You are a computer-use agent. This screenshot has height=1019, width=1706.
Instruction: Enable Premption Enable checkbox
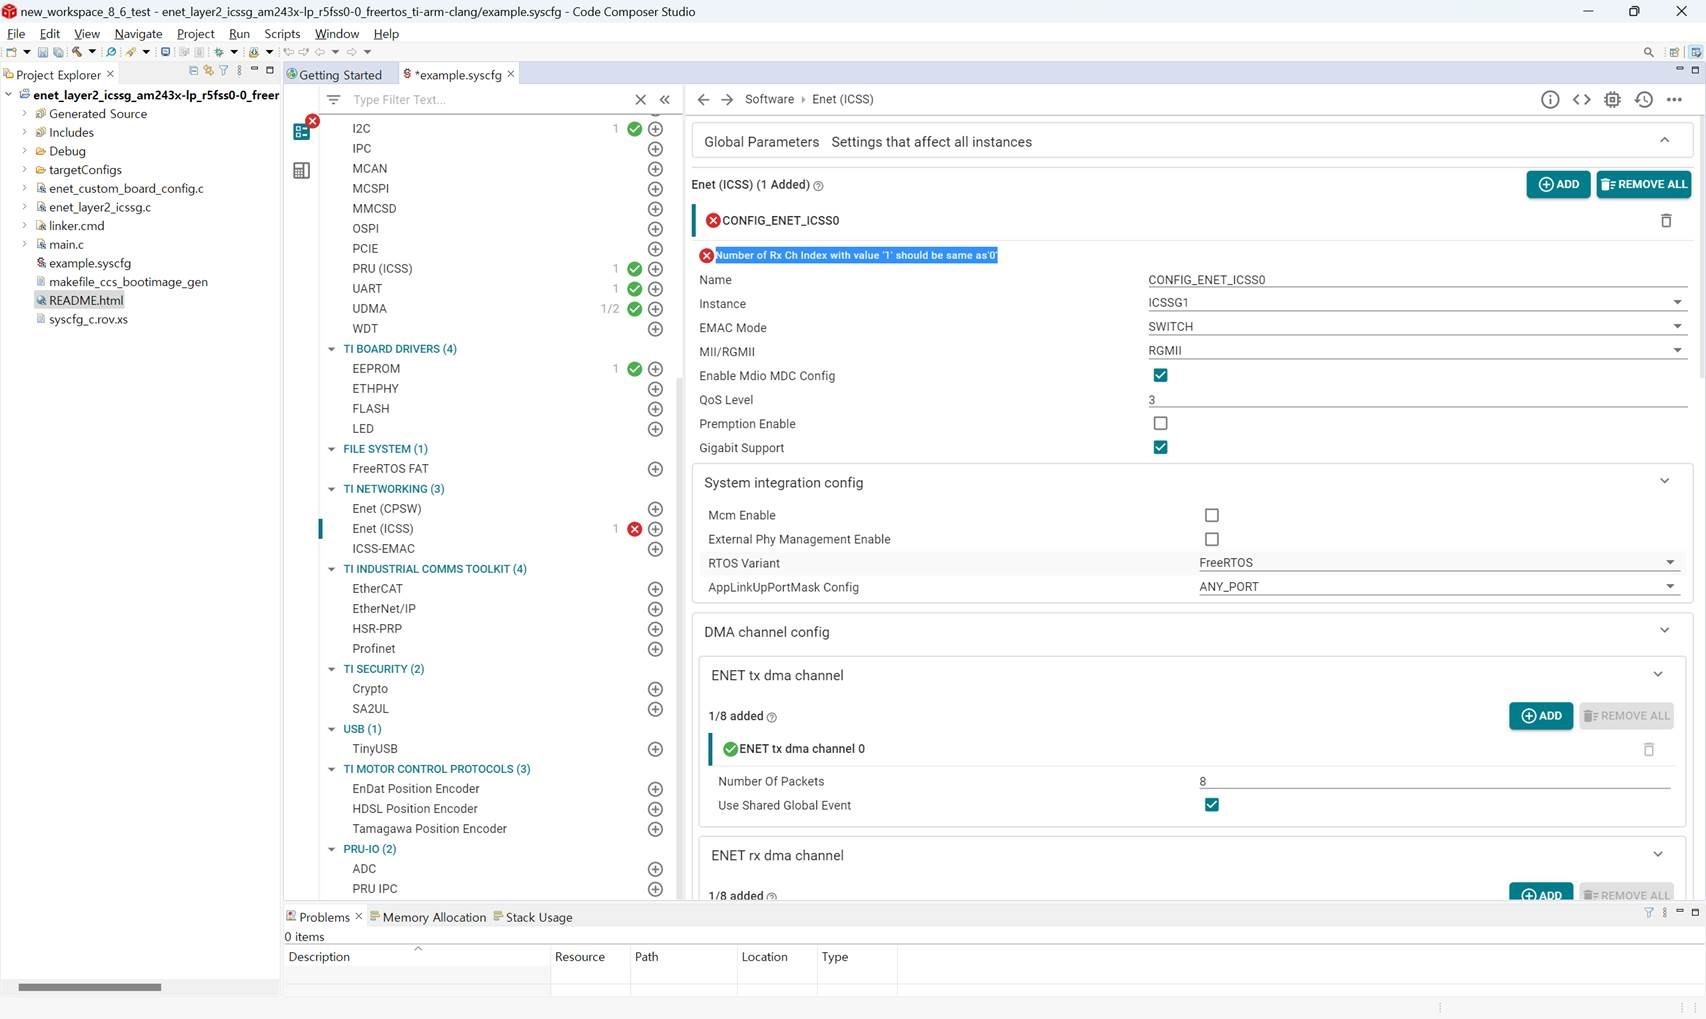[1160, 423]
